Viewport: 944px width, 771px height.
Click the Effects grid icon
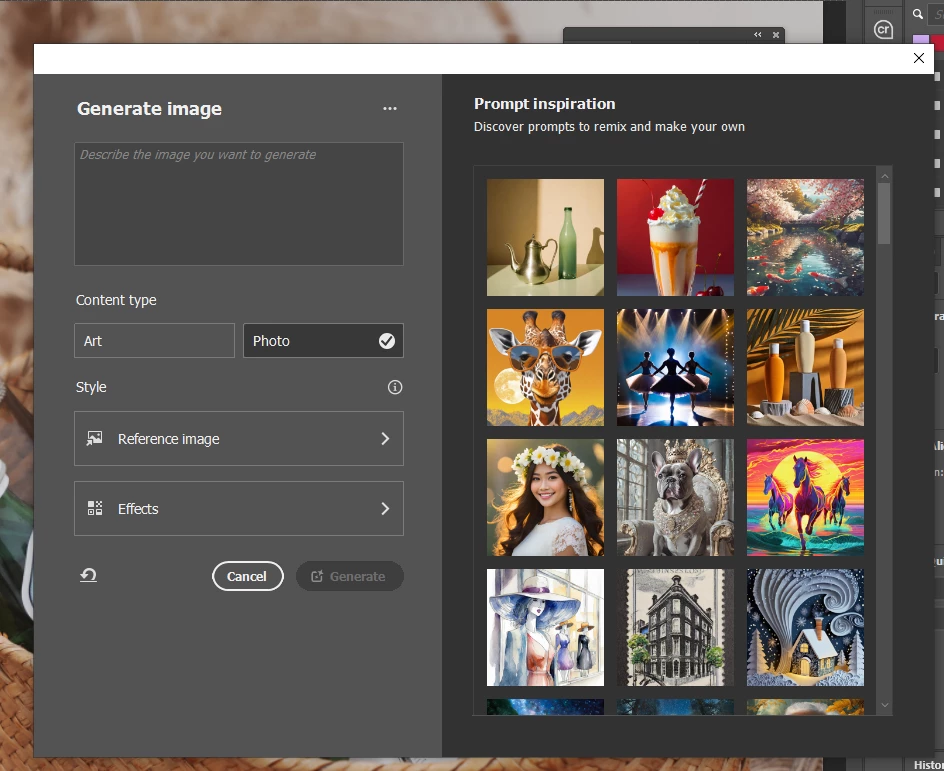tap(95, 508)
